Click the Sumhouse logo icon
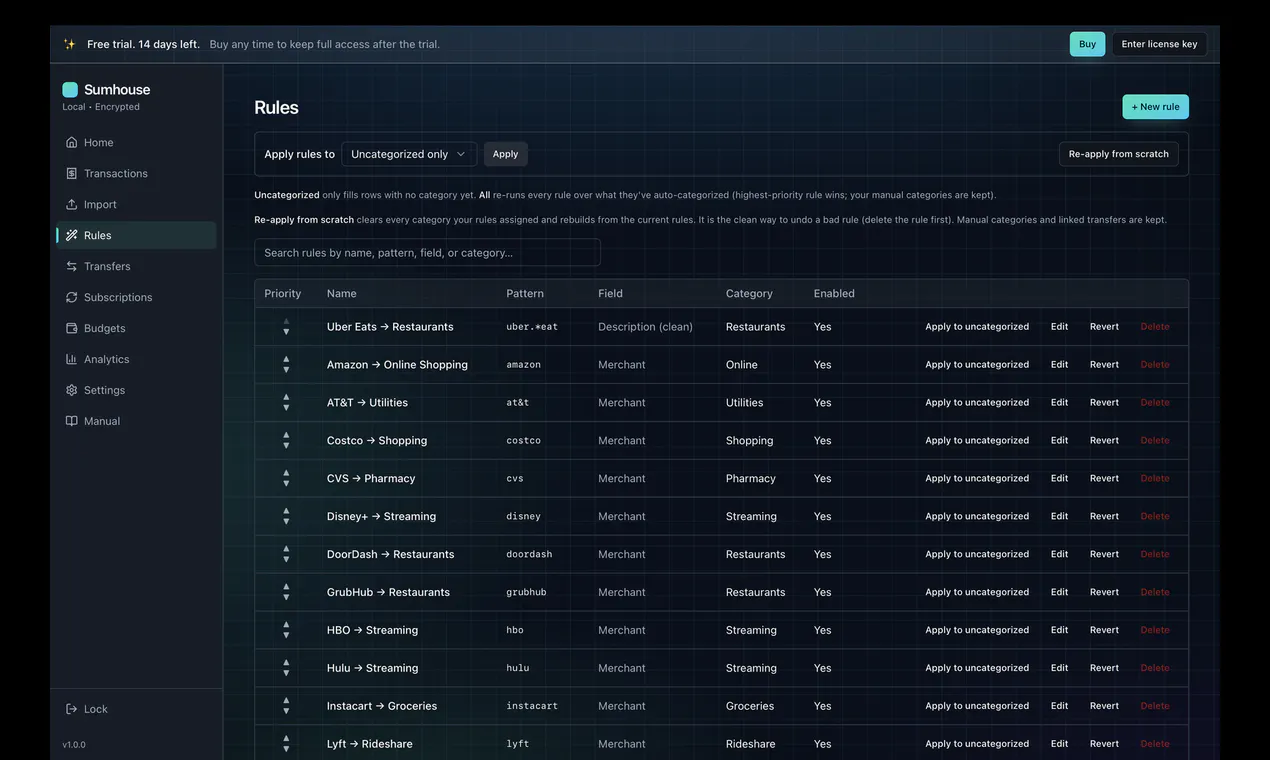This screenshot has height=760, width=1270. pos(70,89)
